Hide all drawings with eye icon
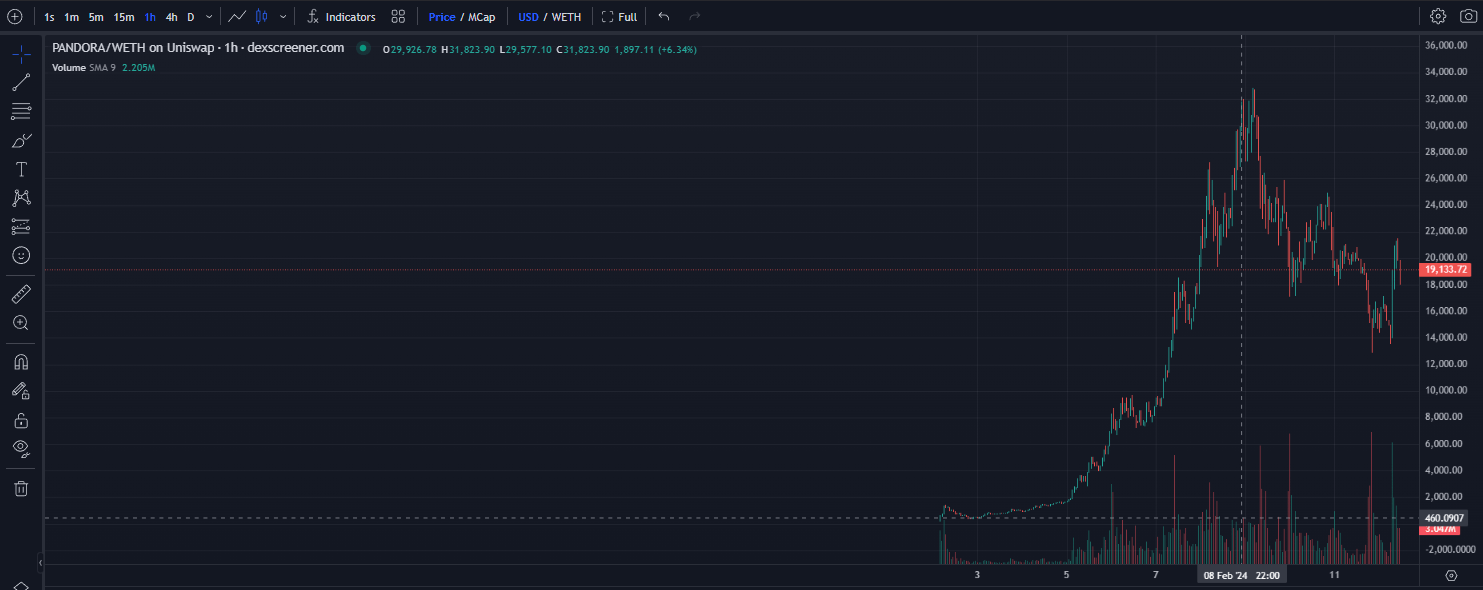Image resolution: width=1483 pixels, height=590 pixels. click(21, 449)
